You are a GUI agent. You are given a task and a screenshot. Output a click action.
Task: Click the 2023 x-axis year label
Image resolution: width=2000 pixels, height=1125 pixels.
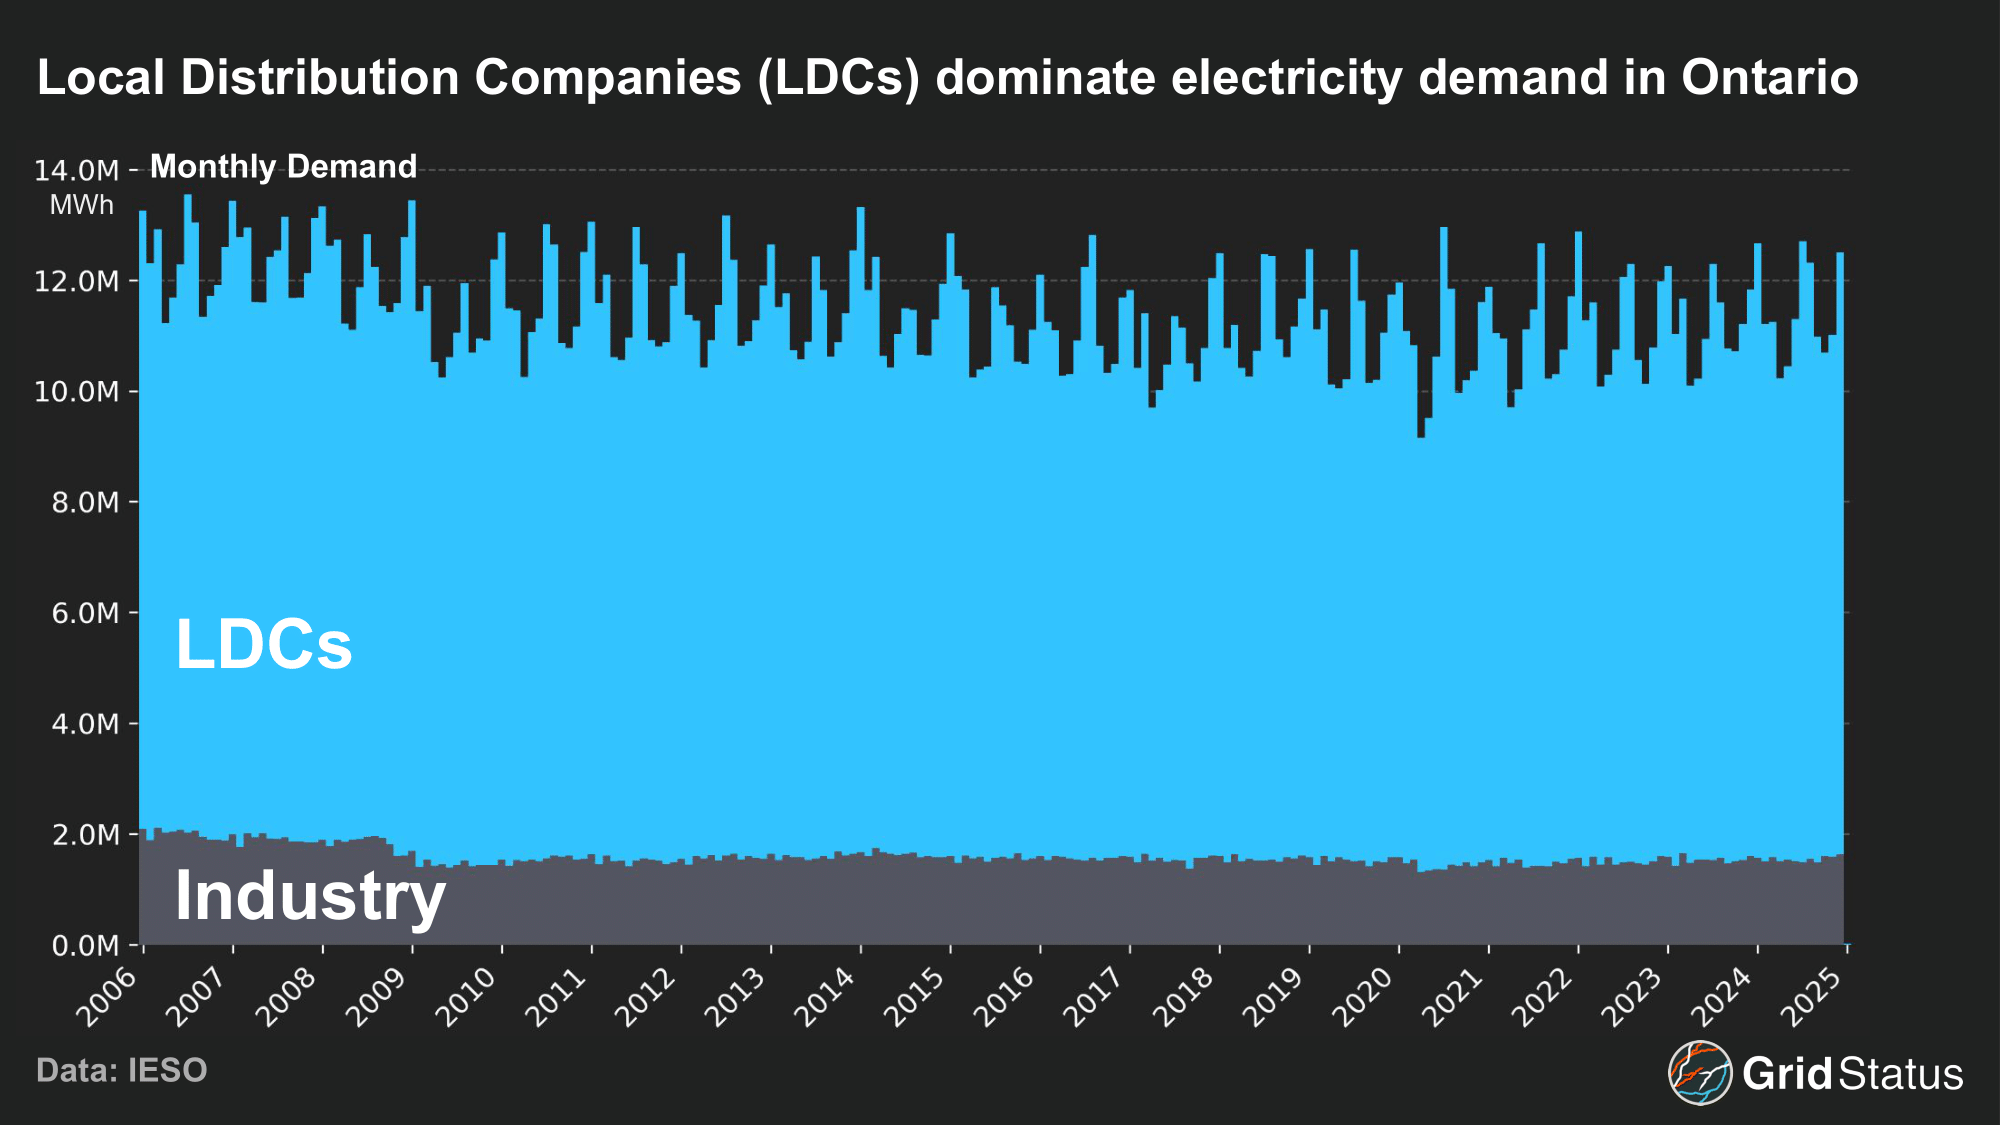pyautogui.click(x=1632, y=997)
